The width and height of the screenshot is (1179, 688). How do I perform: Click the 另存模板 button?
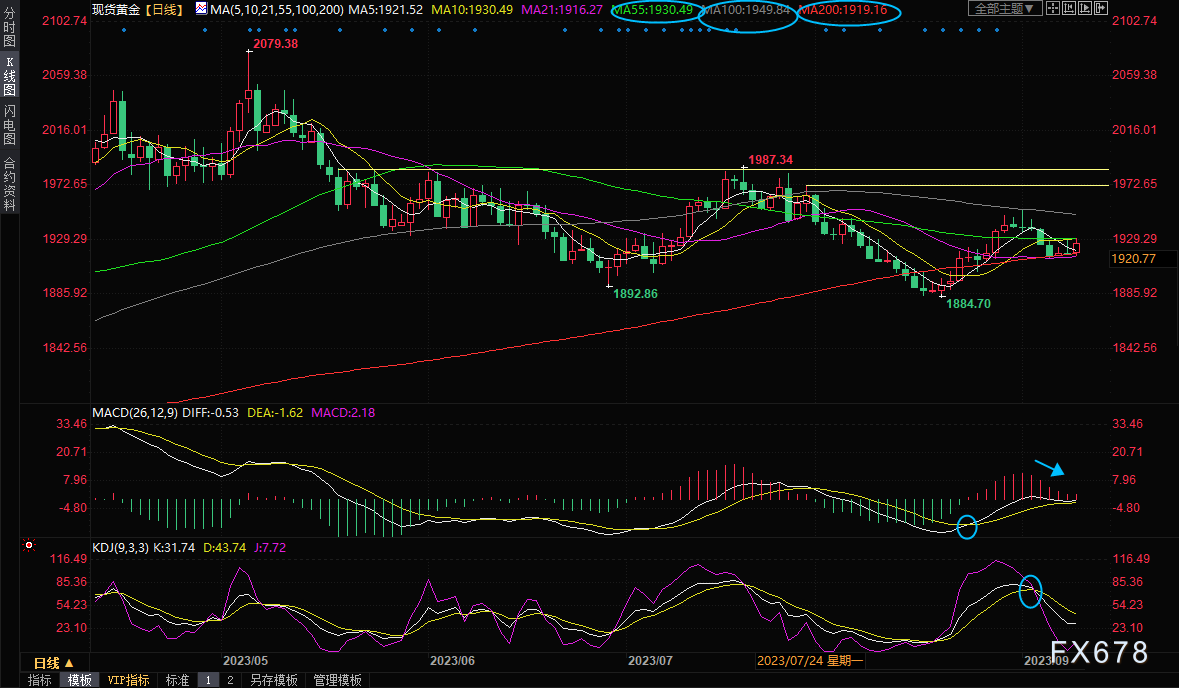click(x=274, y=680)
